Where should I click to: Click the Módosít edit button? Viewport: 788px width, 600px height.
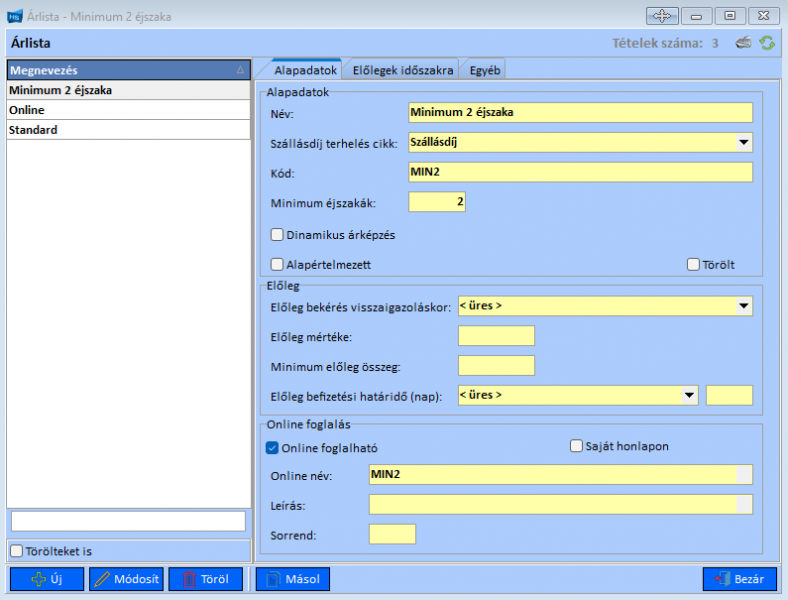[x=126, y=579]
